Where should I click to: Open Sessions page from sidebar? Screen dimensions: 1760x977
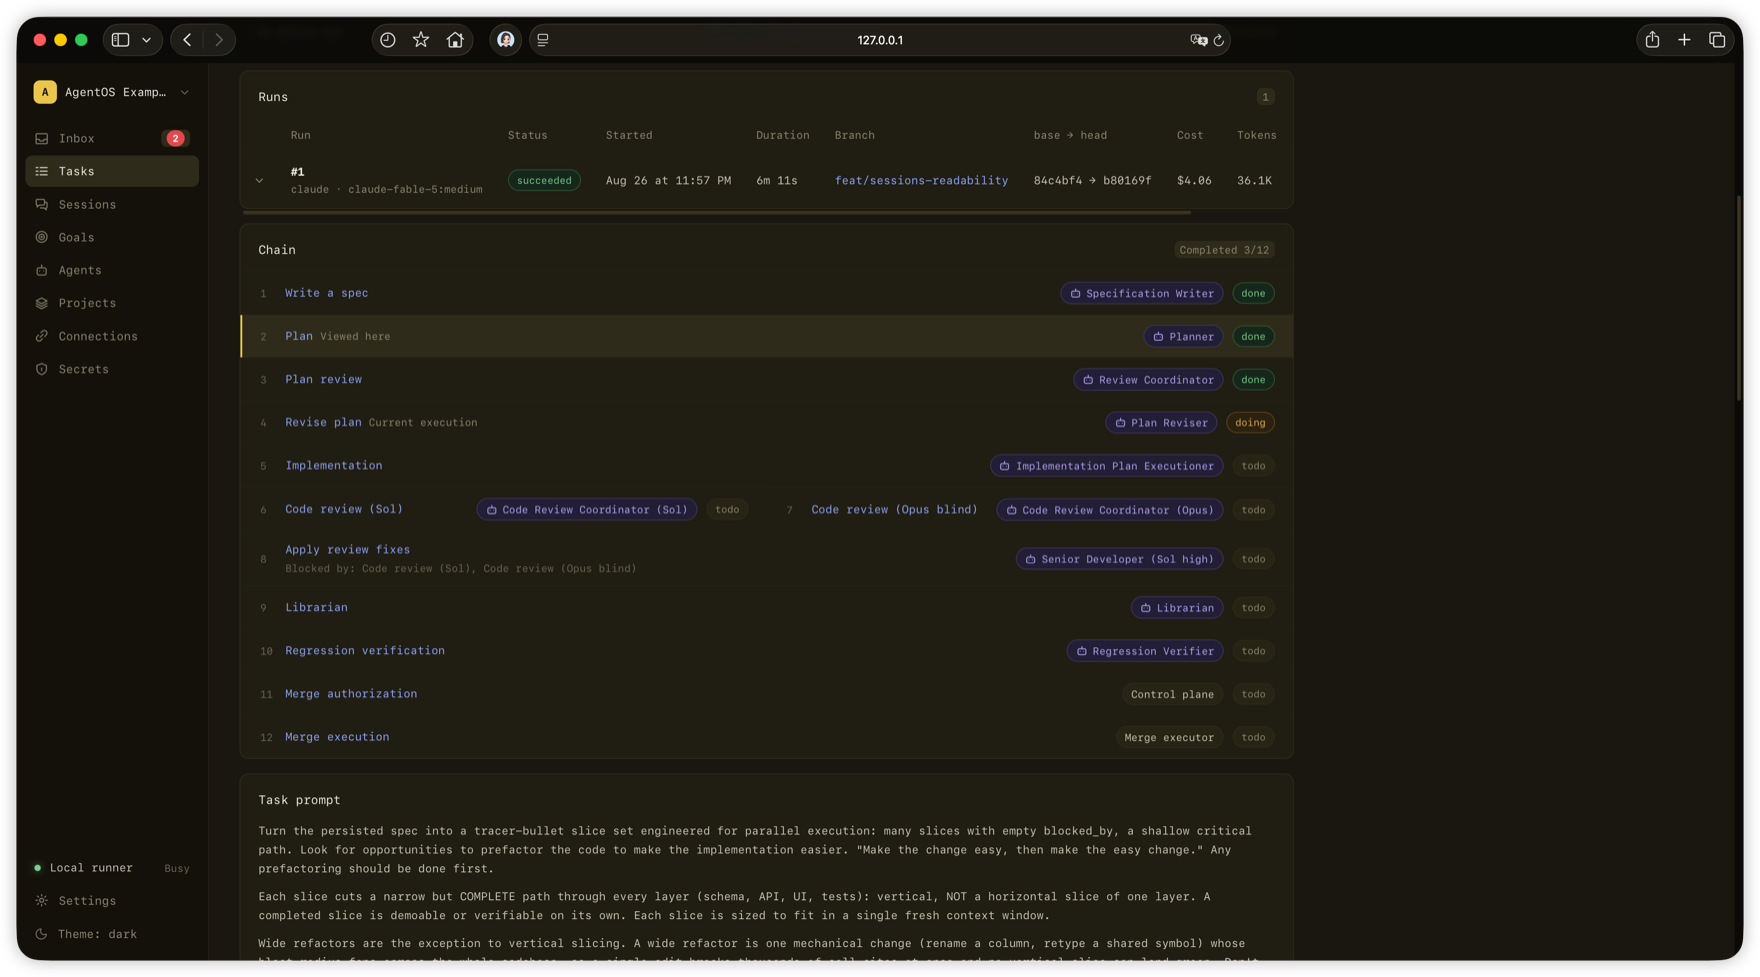(112, 204)
